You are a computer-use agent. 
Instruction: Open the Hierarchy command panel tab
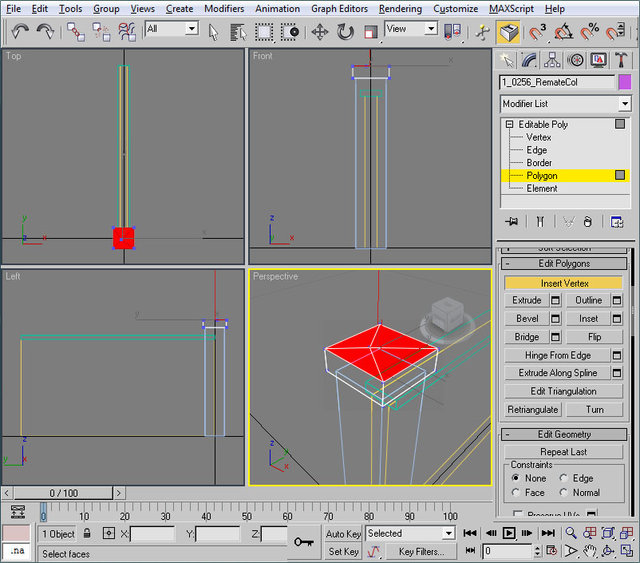pyautogui.click(x=553, y=60)
